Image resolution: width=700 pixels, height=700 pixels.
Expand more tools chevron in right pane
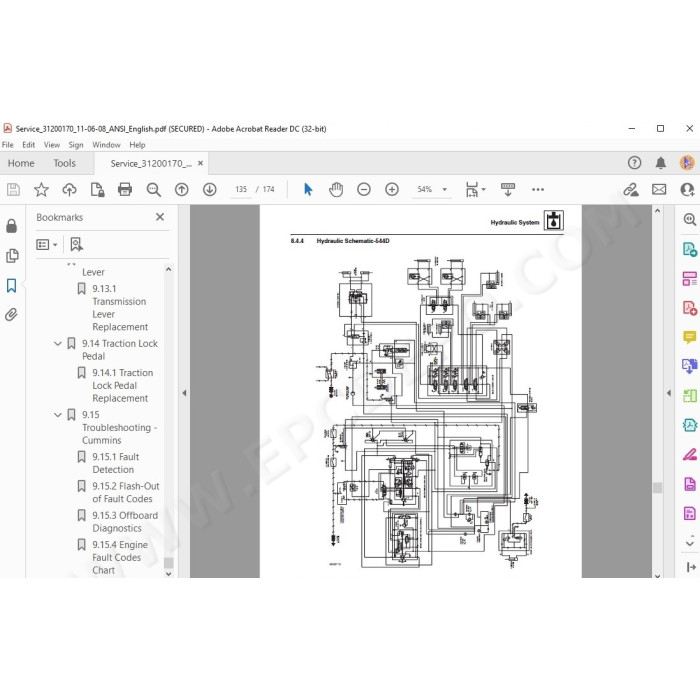click(x=690, y=543)
